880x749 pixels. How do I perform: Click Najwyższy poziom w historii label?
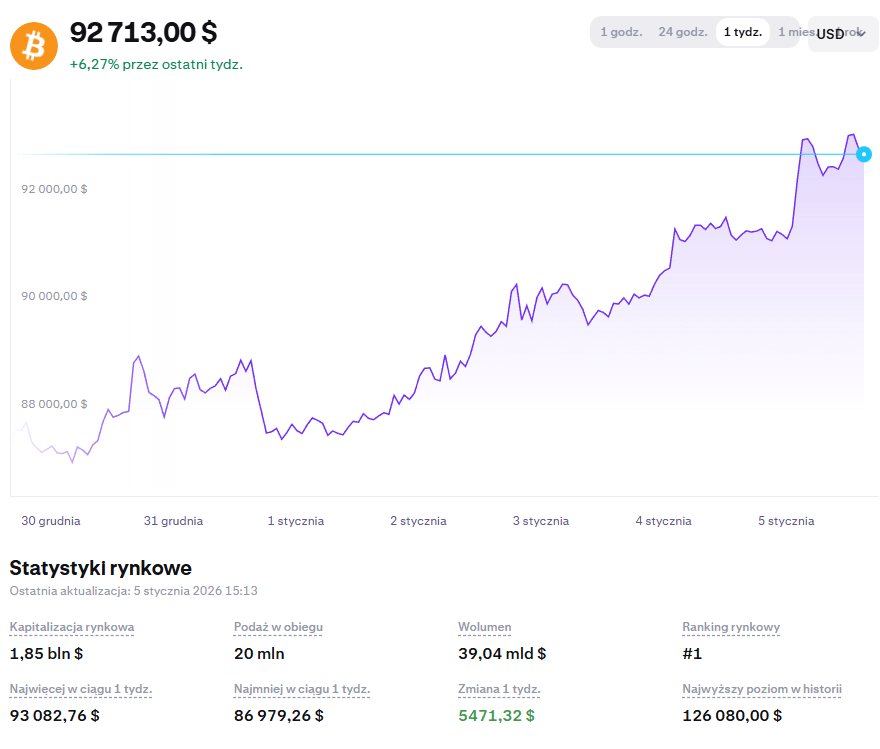(x=762, y=689)
